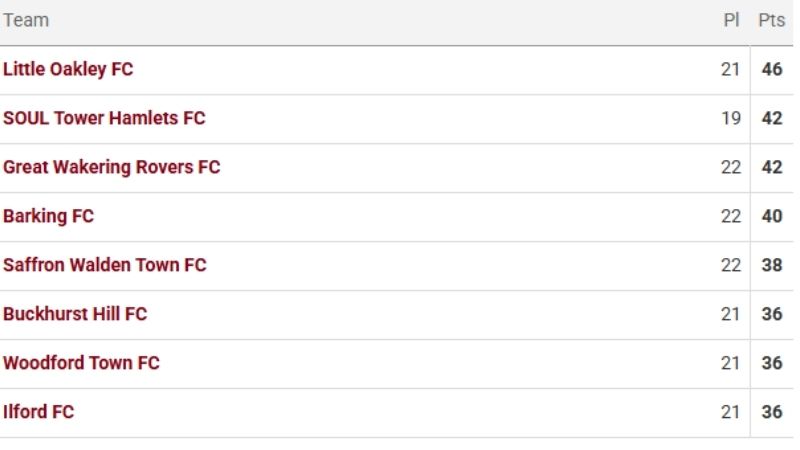Click the SOUL Tower Hamlets FC link
800x450 pixels.
click(x=104, y=118)
